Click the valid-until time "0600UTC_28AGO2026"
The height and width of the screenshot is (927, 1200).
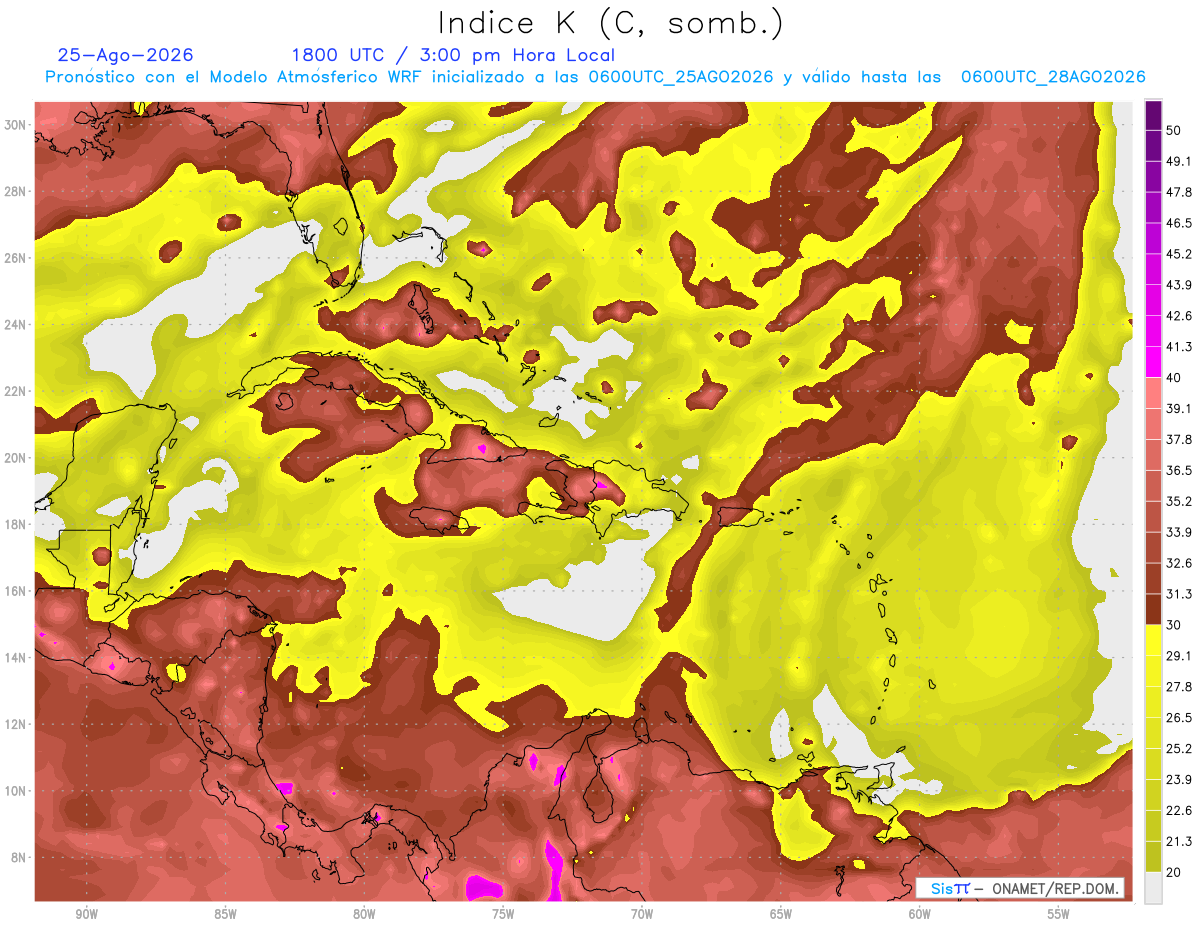[1053, 77]
